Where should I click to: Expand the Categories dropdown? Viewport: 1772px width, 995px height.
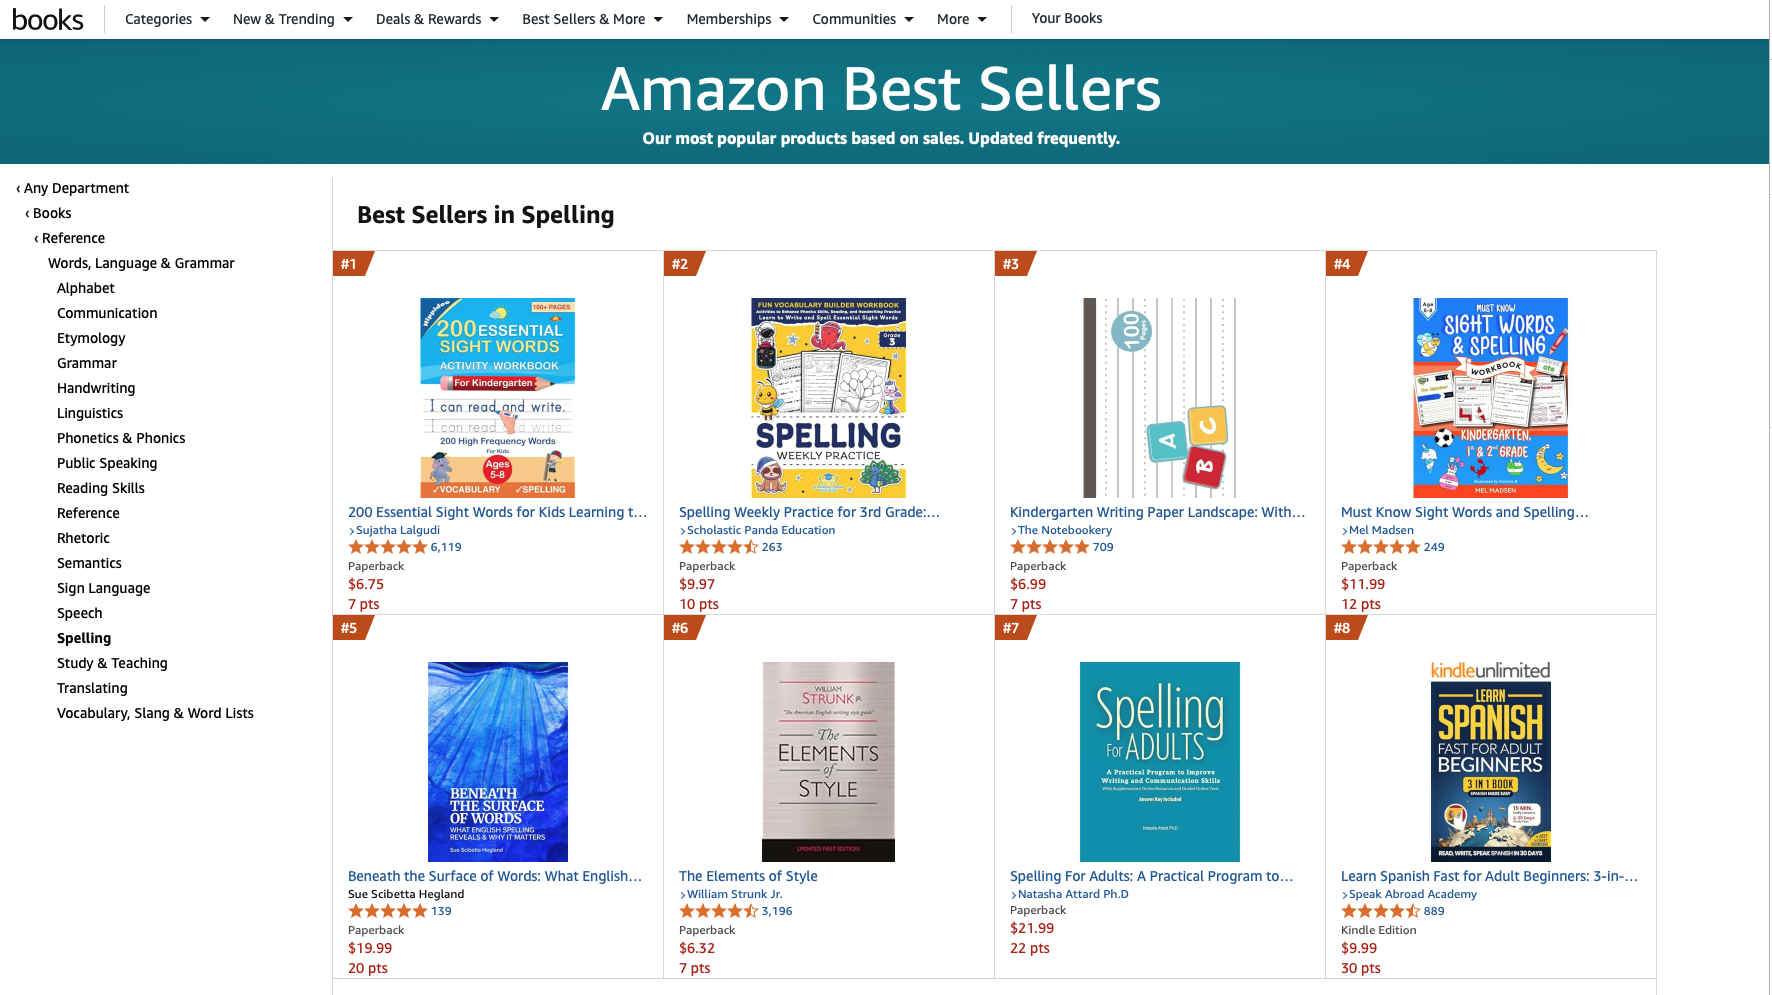pos(167,19)
